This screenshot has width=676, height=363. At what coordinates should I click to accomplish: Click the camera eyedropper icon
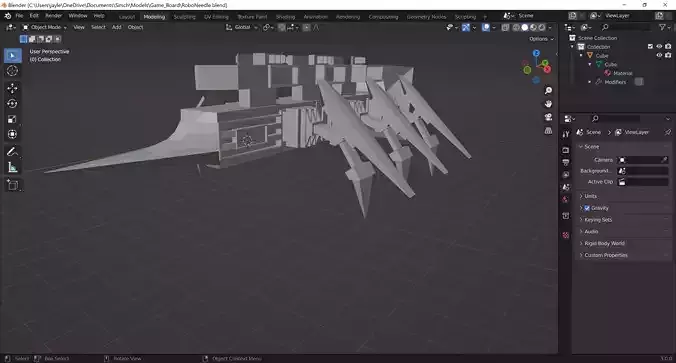[664, 160]
